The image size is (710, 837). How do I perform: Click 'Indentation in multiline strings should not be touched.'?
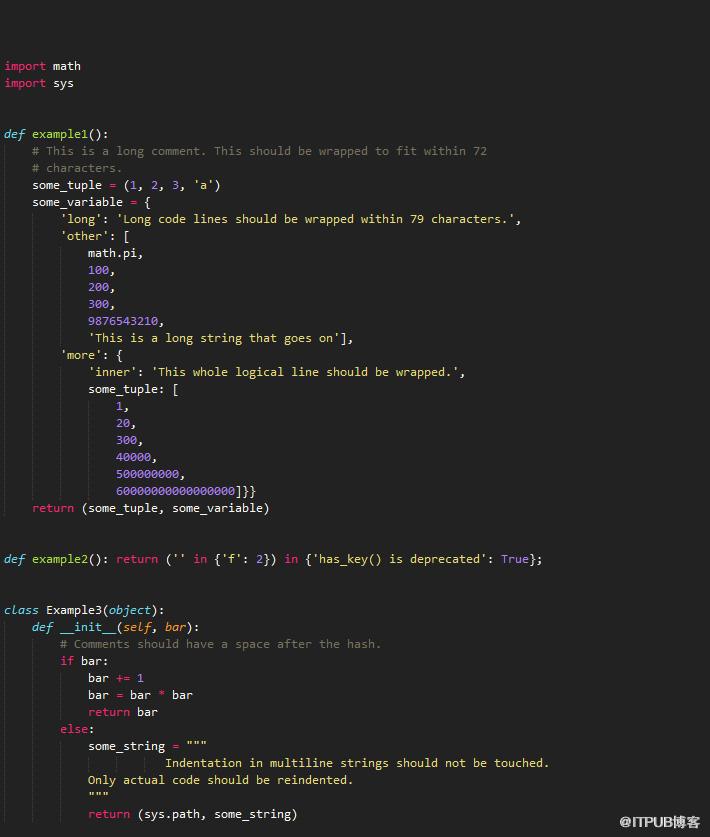(x=357, y=763)
